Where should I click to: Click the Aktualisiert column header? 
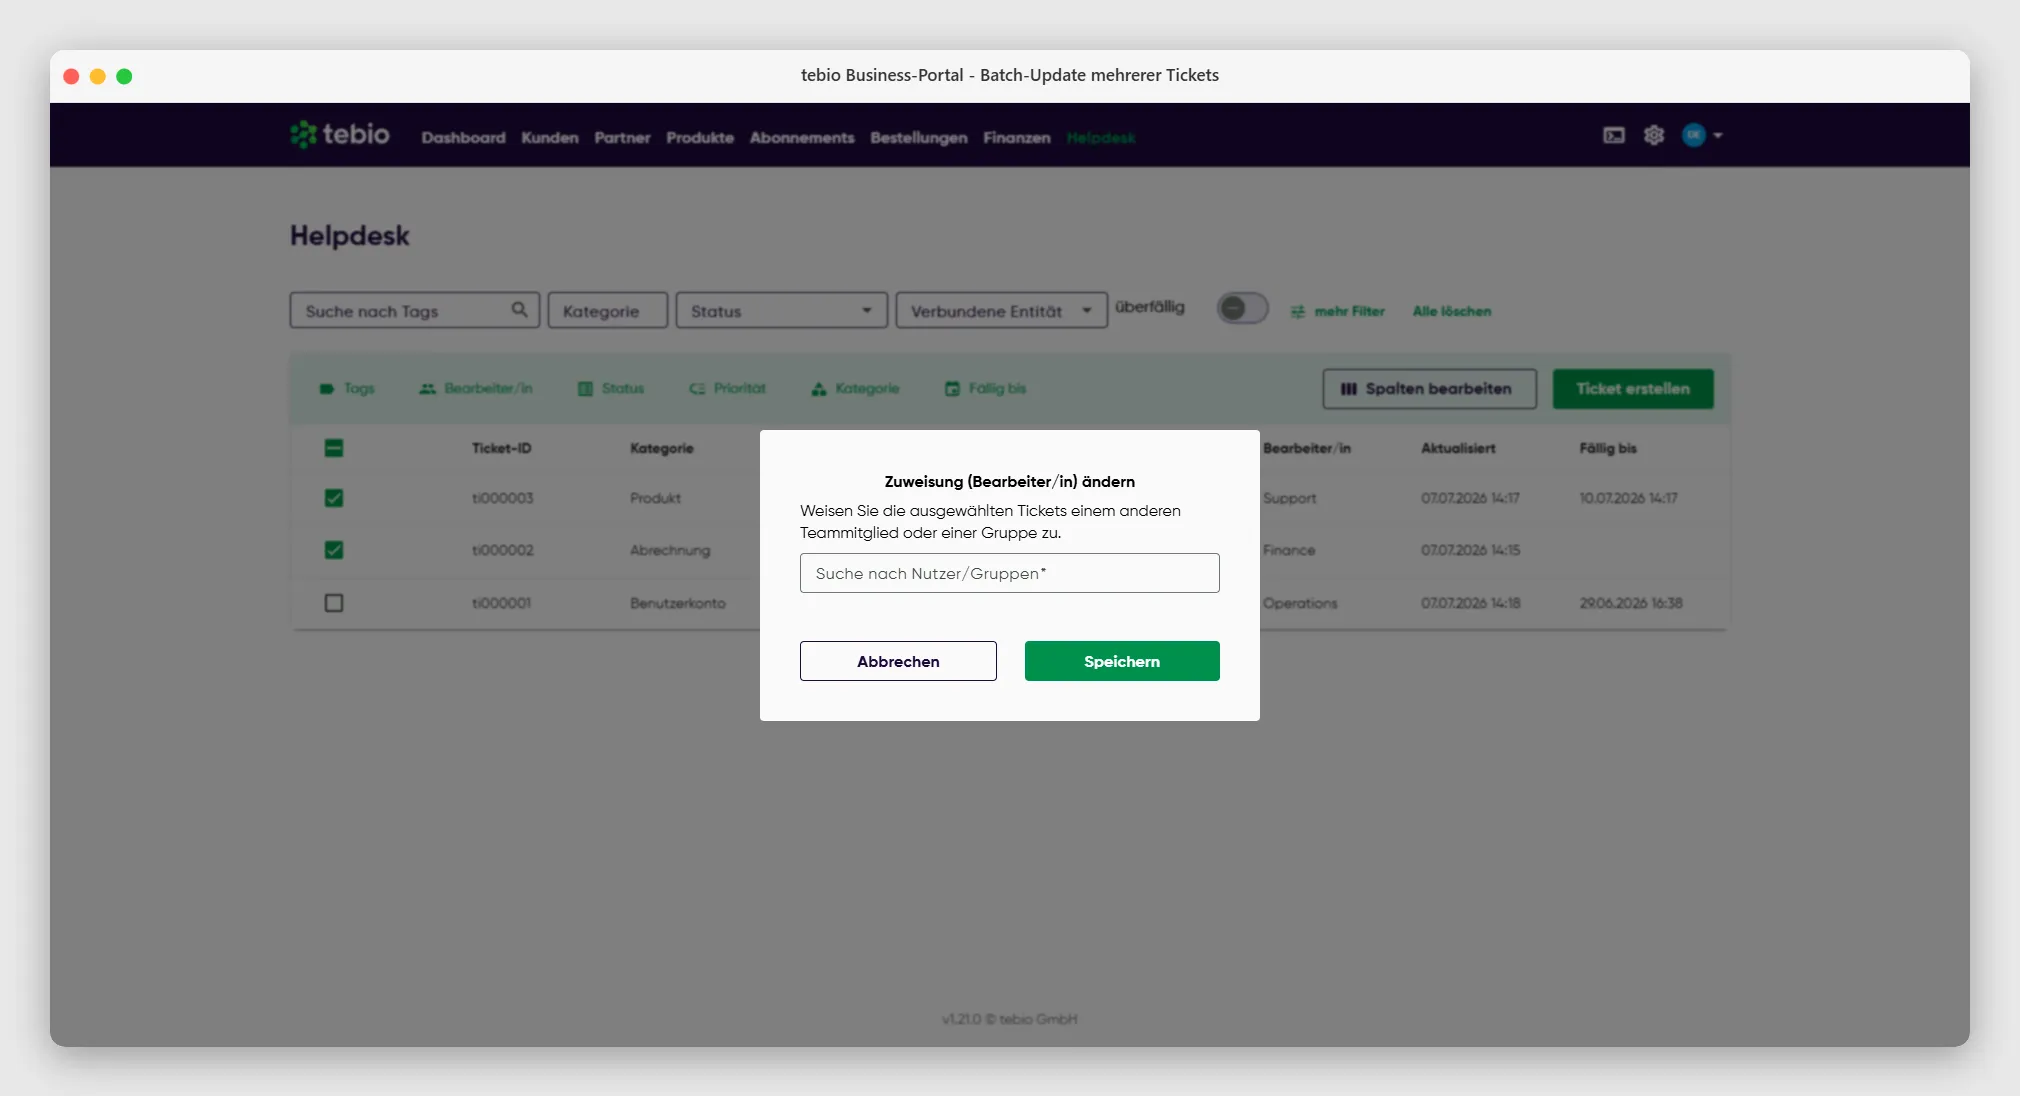pyautogui.click(x=1458, y=448)
